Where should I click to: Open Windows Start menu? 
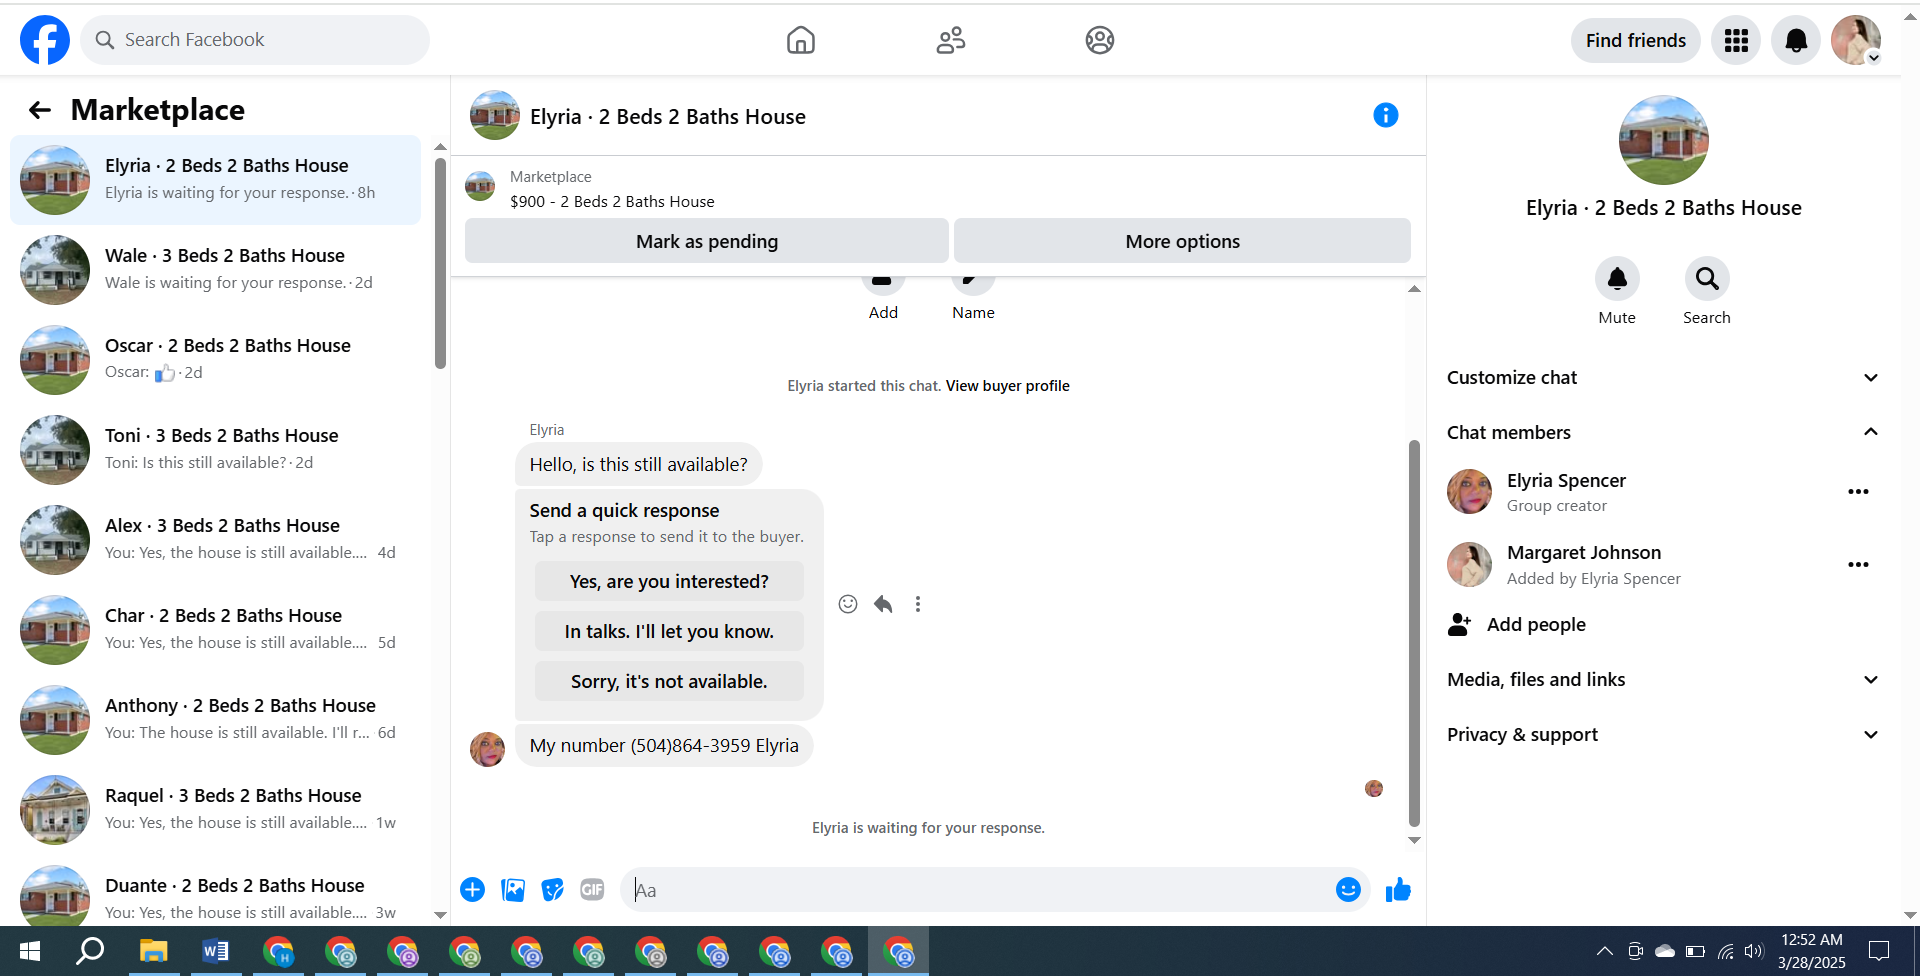click(x=30, y=951)
